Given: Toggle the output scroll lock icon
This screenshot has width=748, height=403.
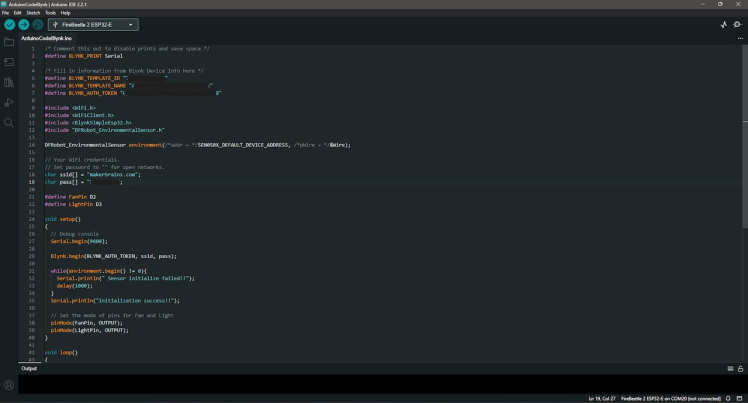Looking at the screenshot, I should (x=740, y=369).
